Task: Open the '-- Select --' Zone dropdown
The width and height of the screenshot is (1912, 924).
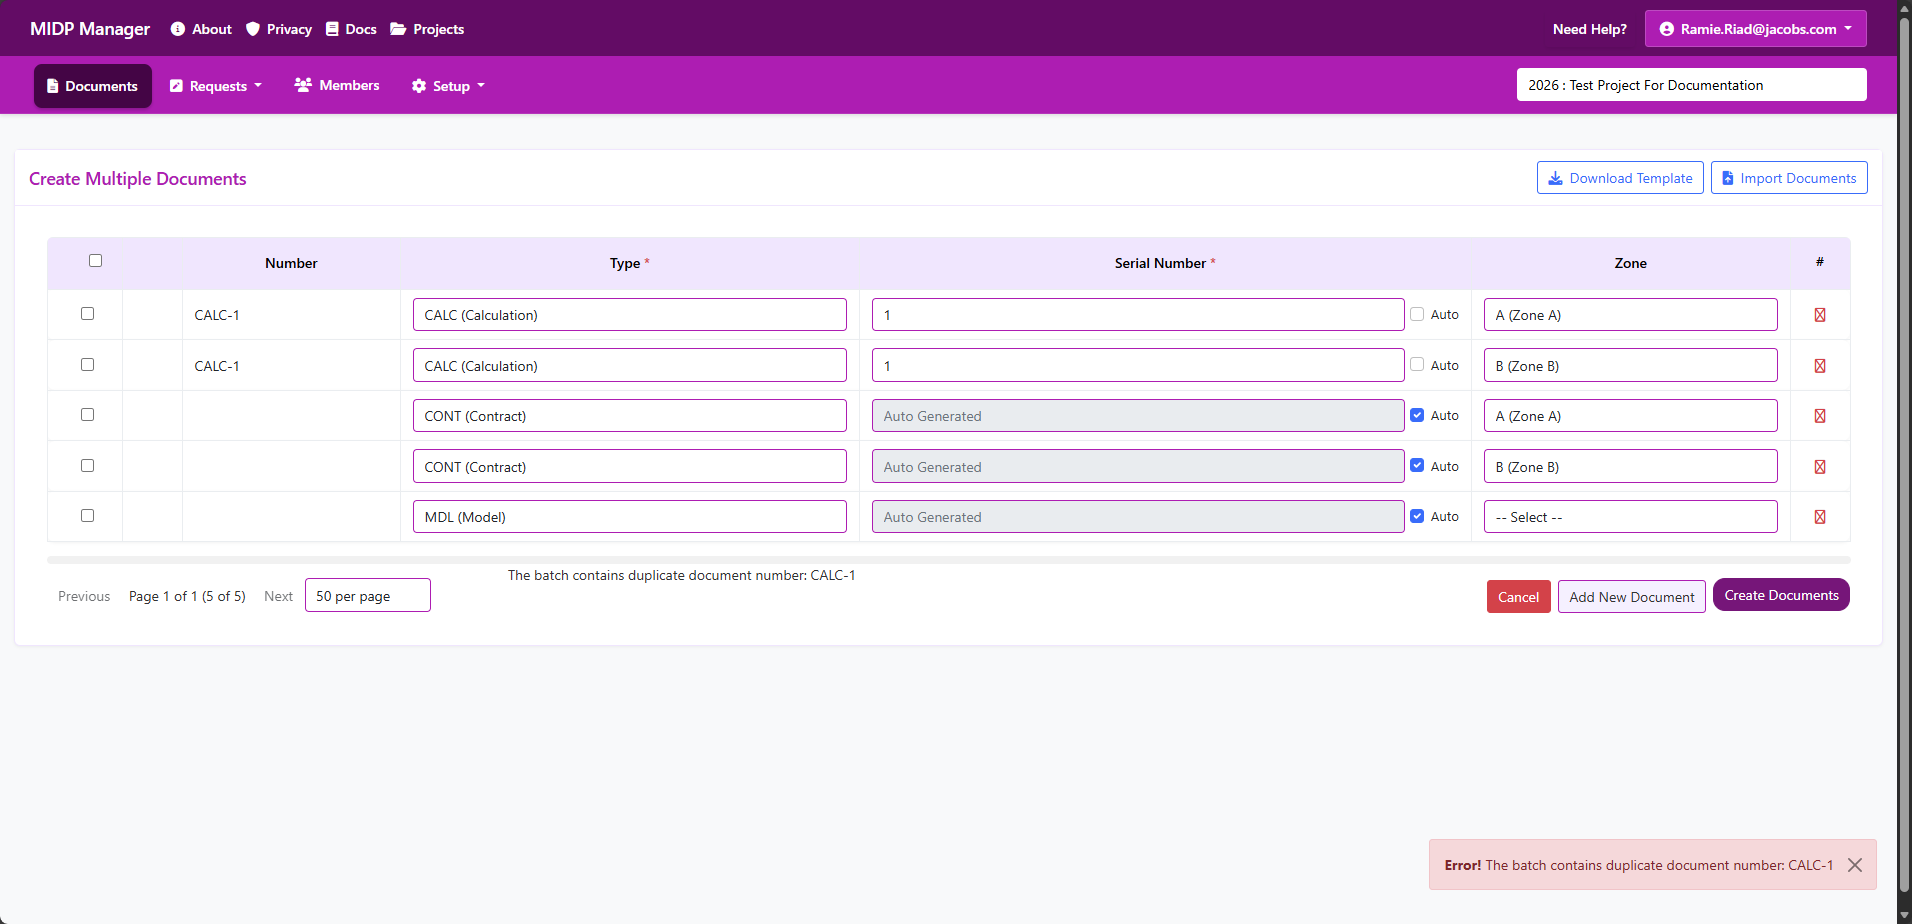Action: [1631, 517]
